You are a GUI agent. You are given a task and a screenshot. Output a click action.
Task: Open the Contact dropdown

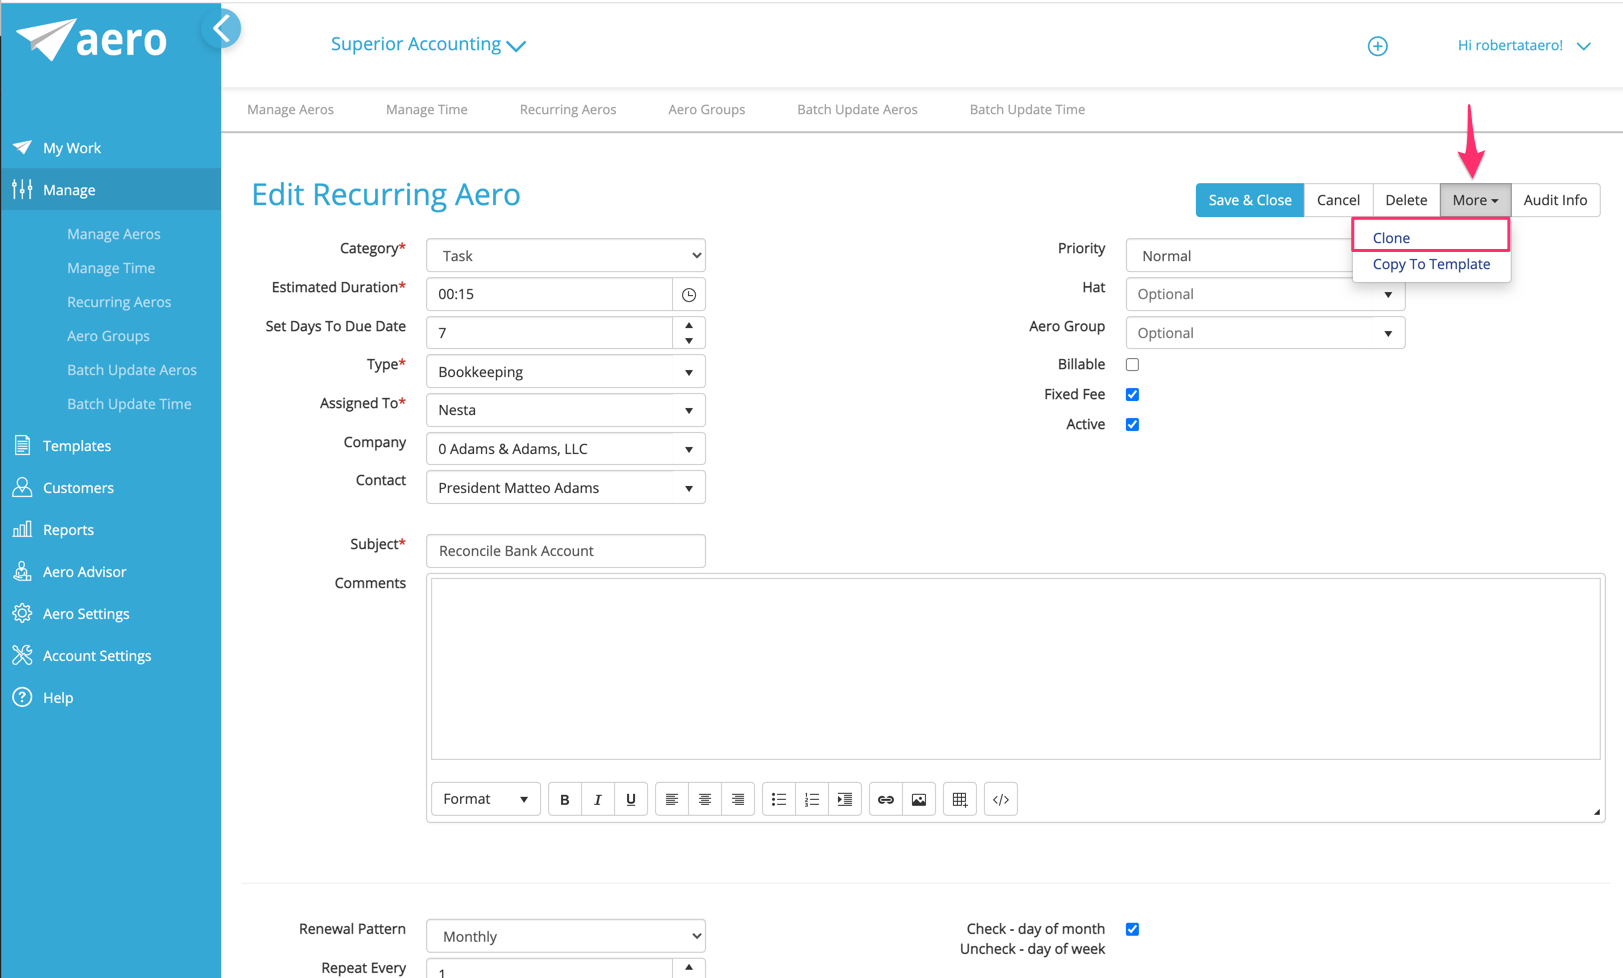(566, 488)
